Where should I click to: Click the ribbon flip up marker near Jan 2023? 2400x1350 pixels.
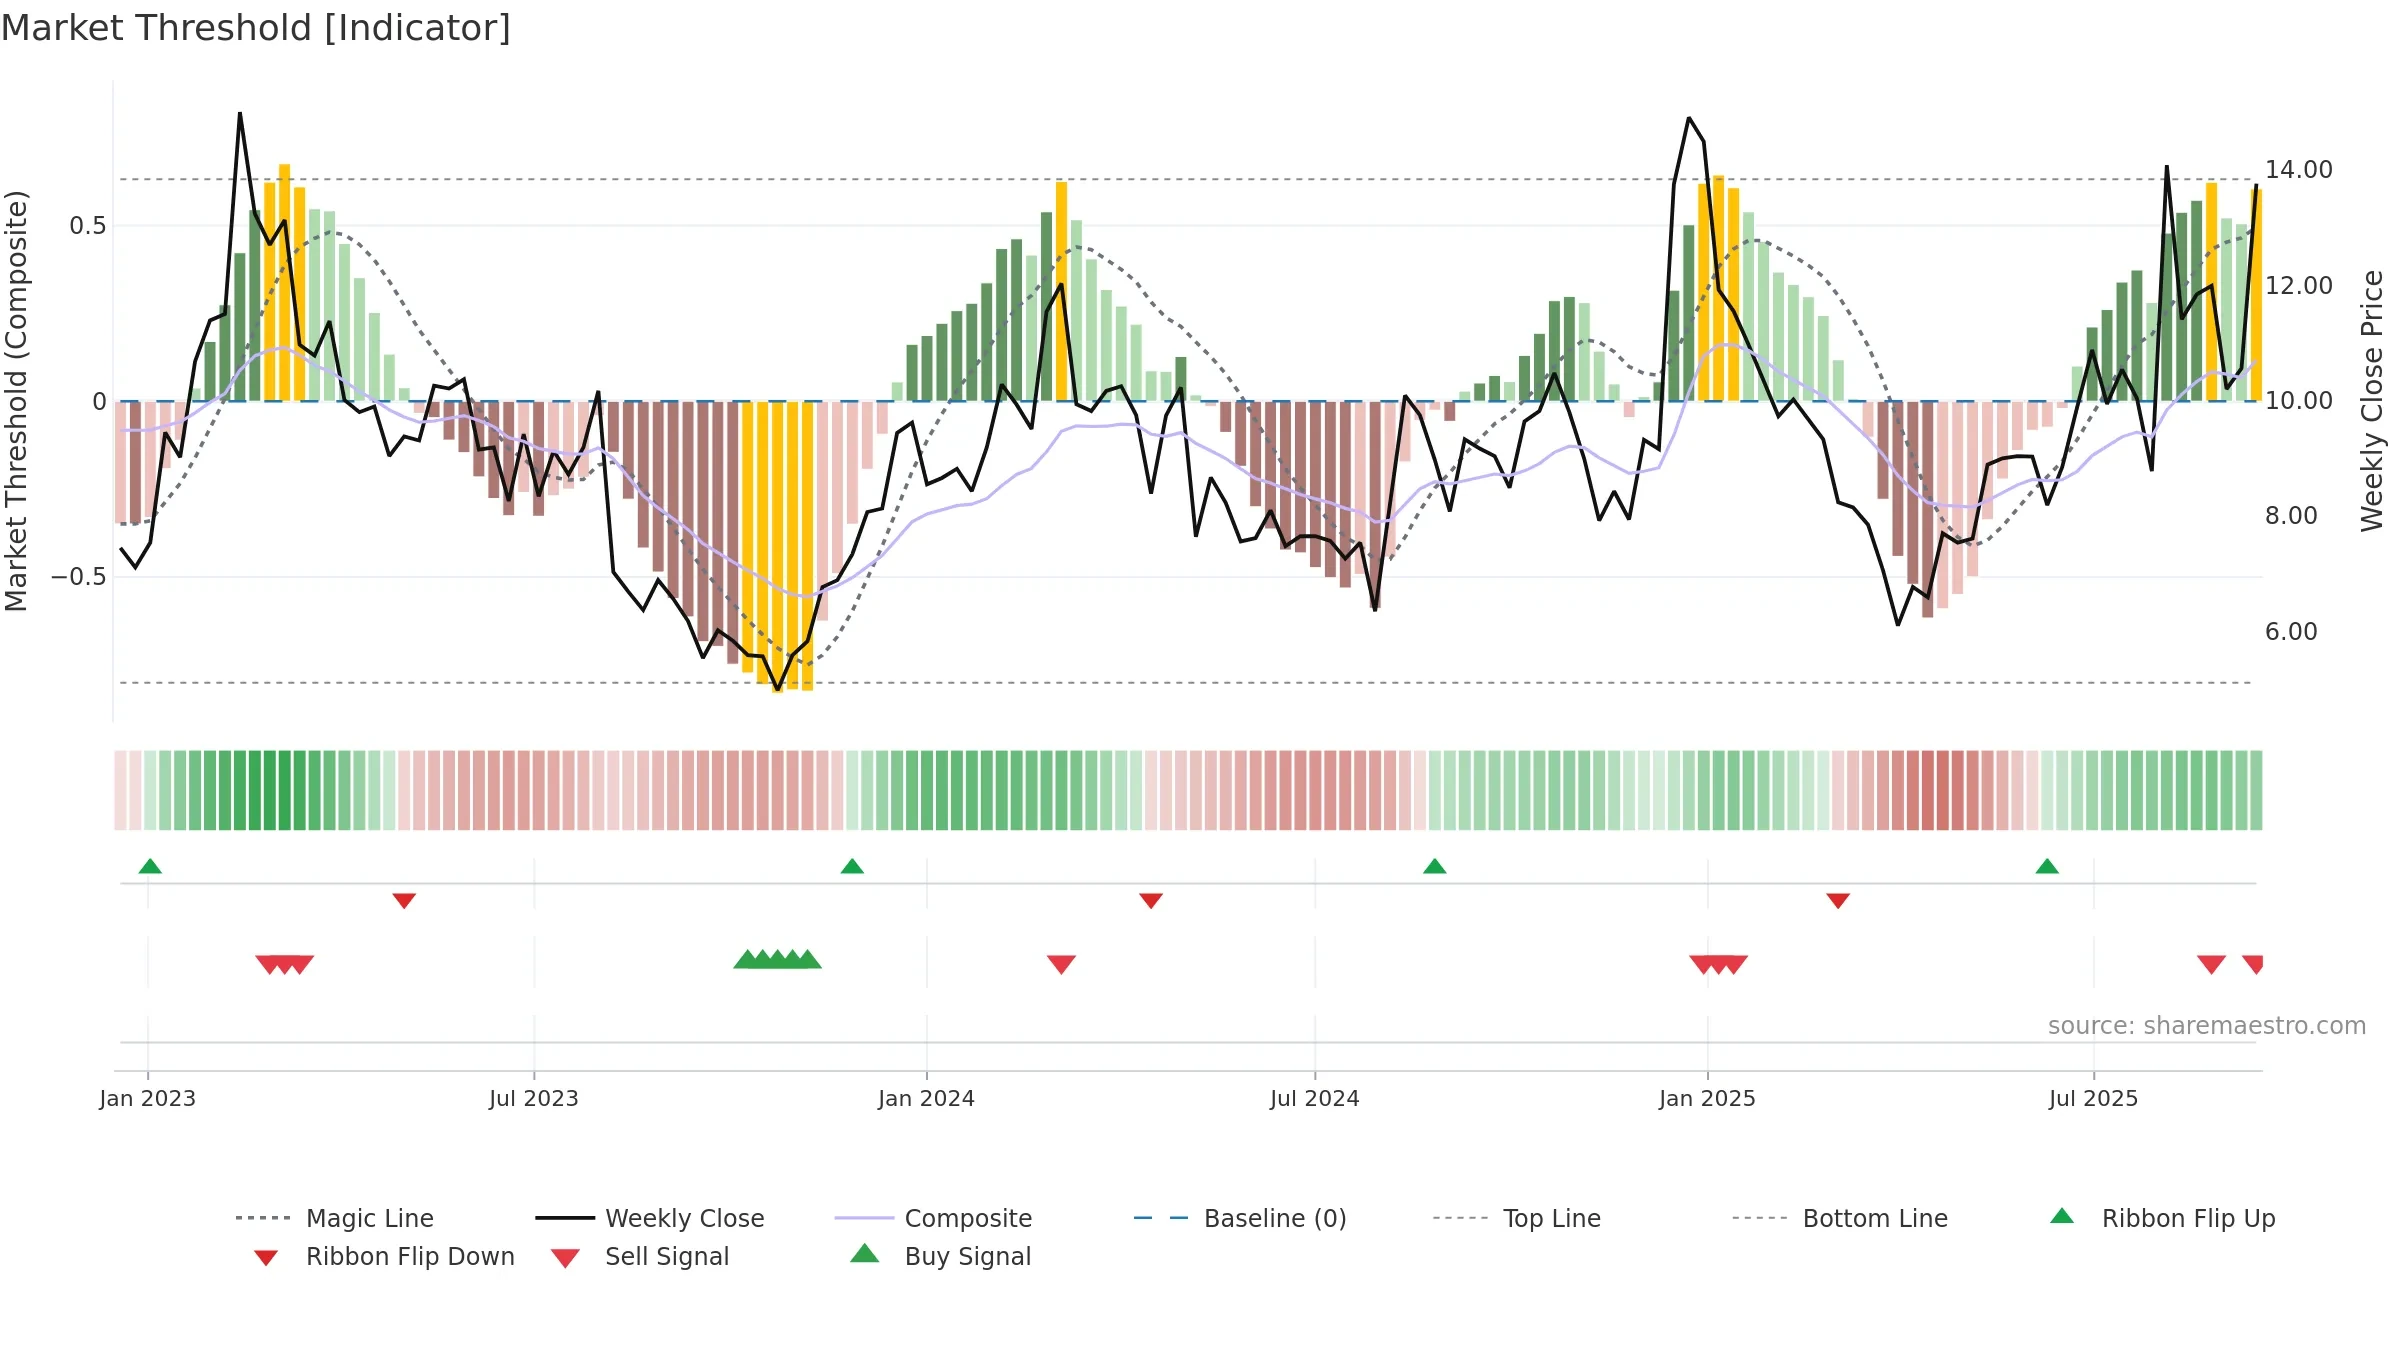point(150,866)
